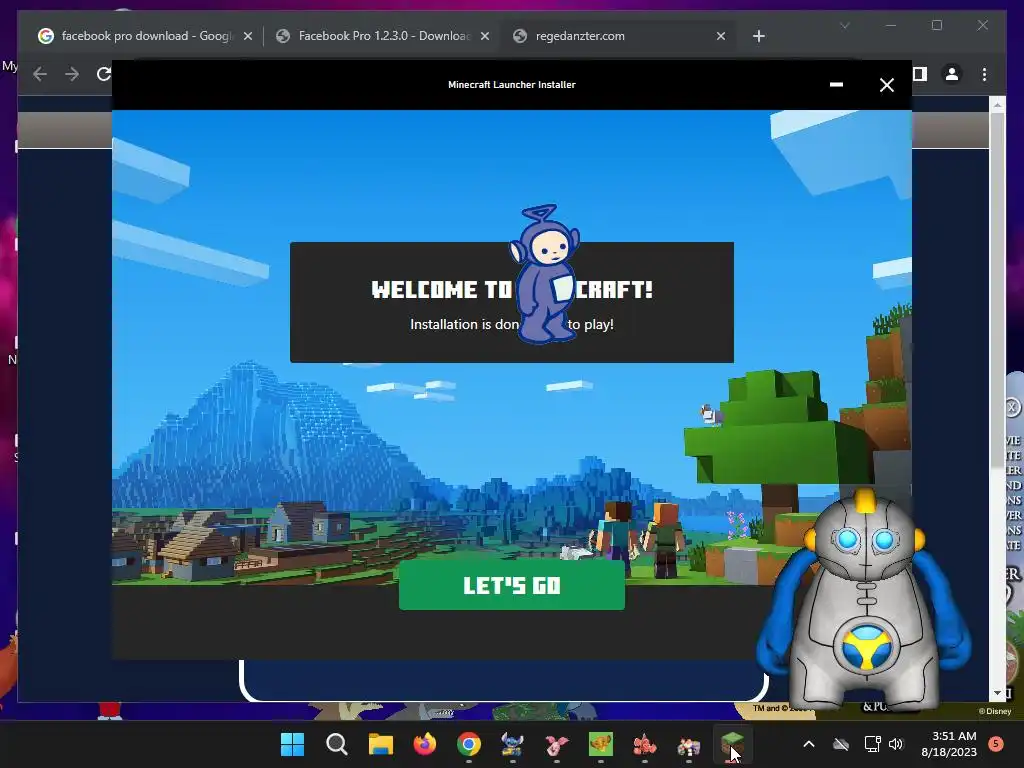Image resolution: width=1024 pixels, height=768 pixels.
Task: Open network status tray icon
Action: coord(872,744)
